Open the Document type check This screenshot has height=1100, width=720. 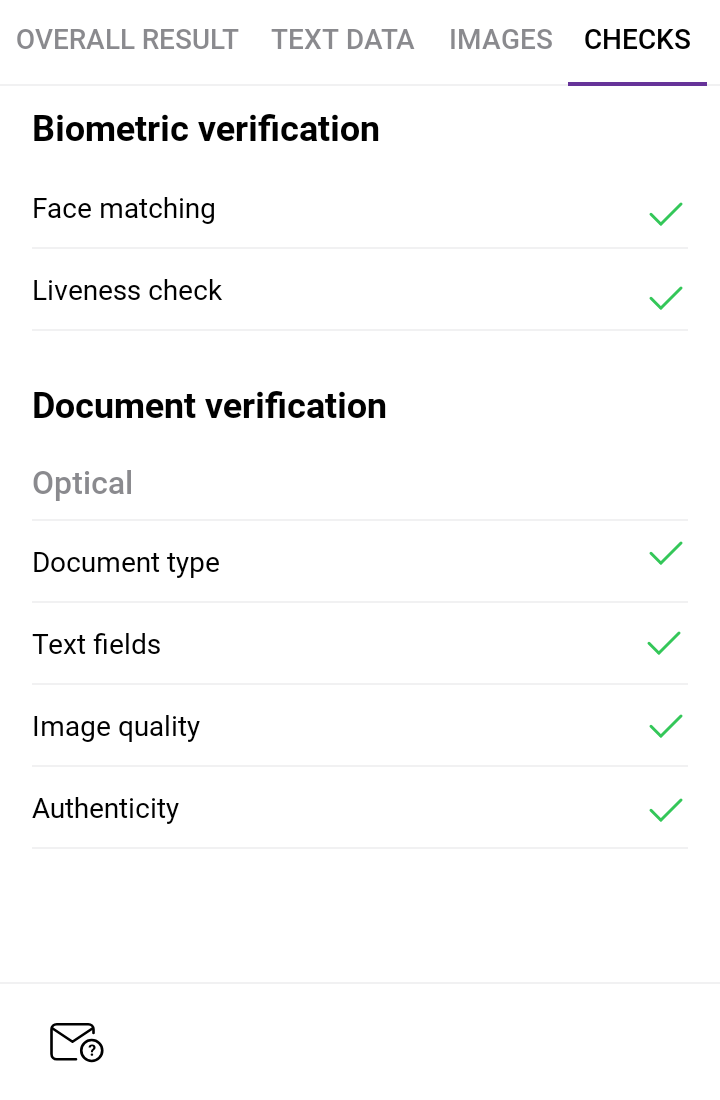click(126, 563)
